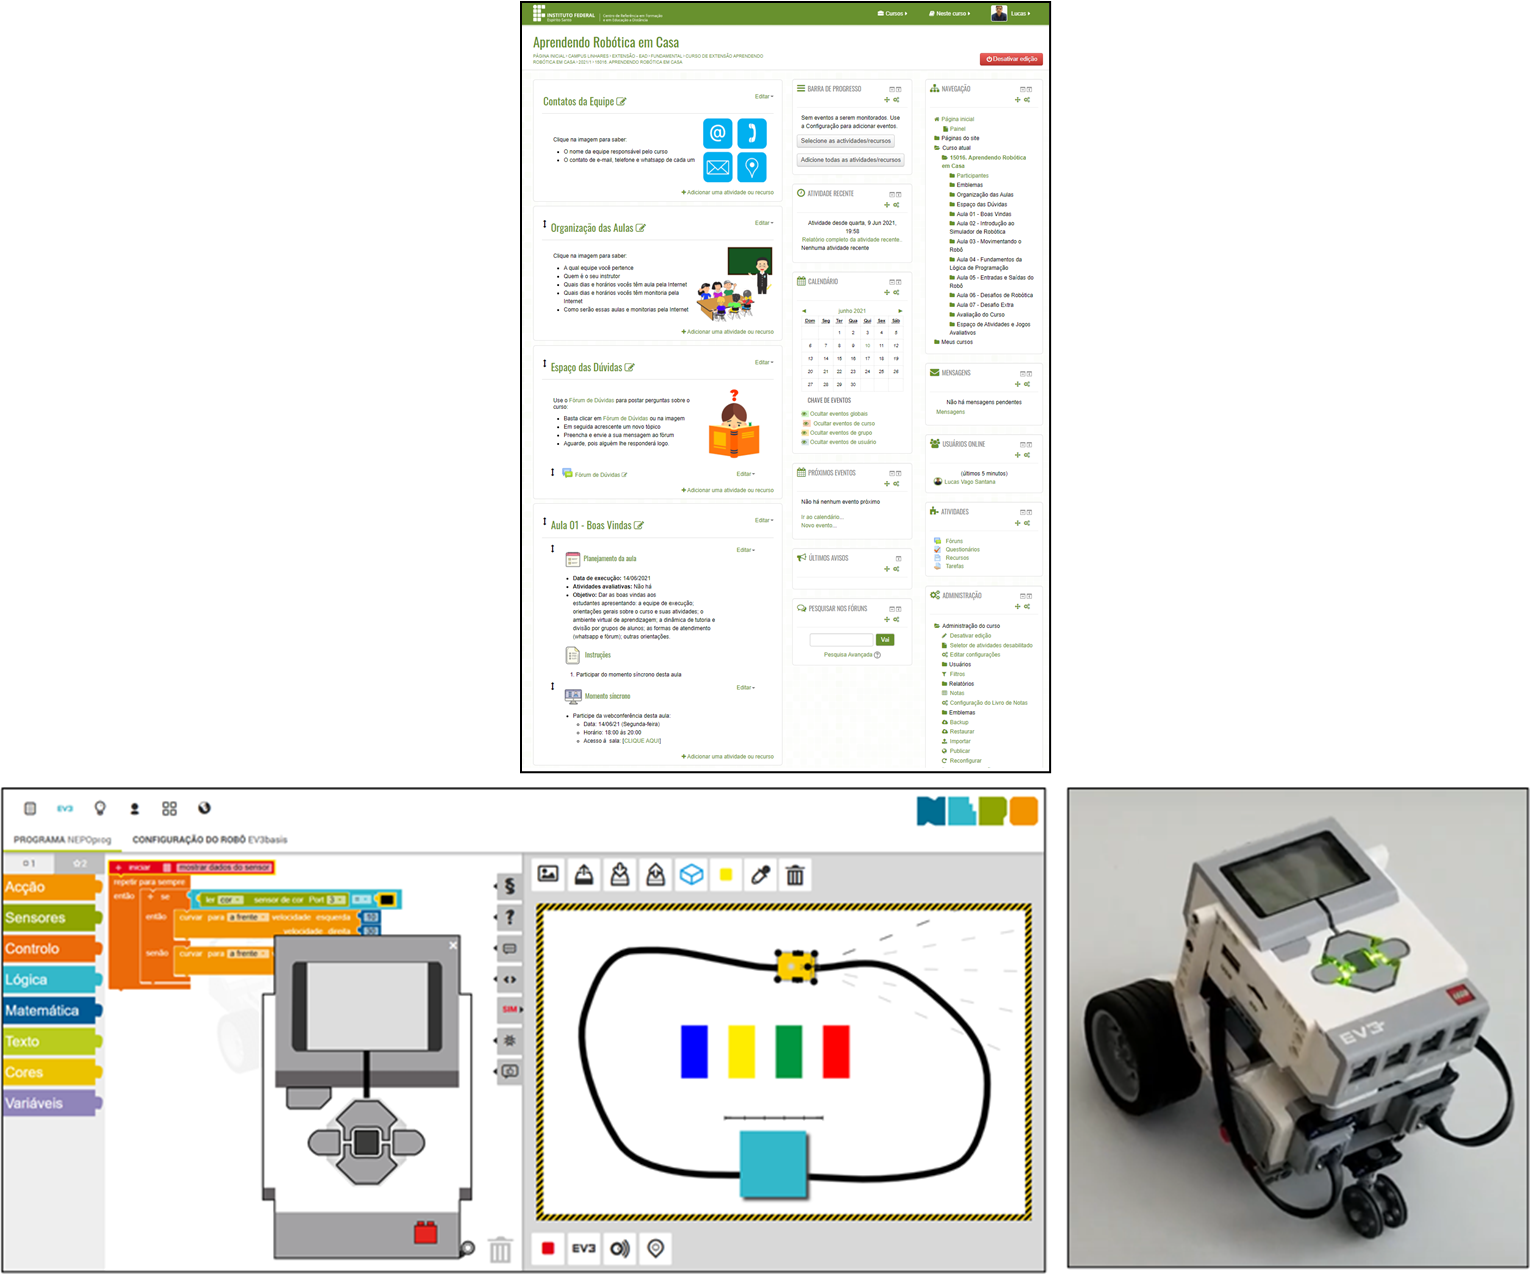Toggle Ocultar eventos globais visibility
This screenshot has width=1530, height=1274.
[838, 414]
